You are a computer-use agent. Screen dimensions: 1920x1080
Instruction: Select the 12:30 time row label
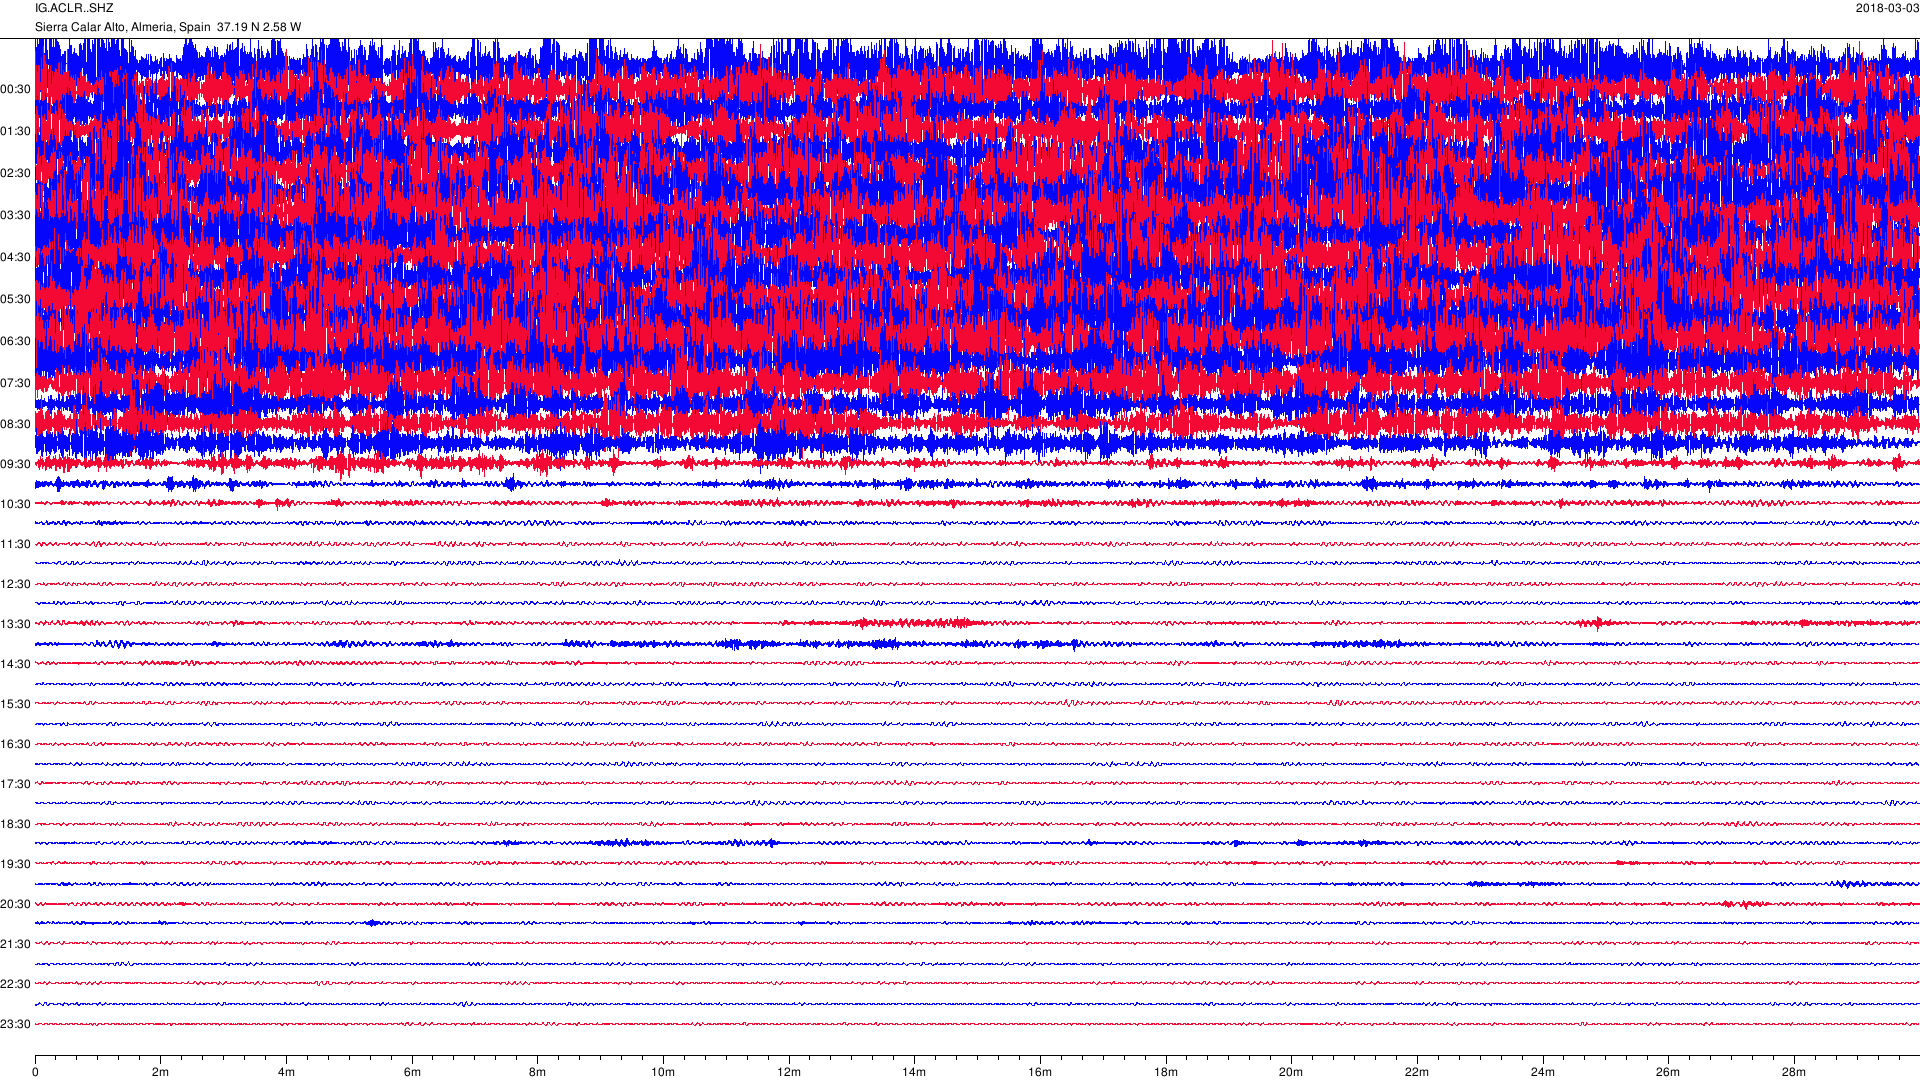point(16,585)
